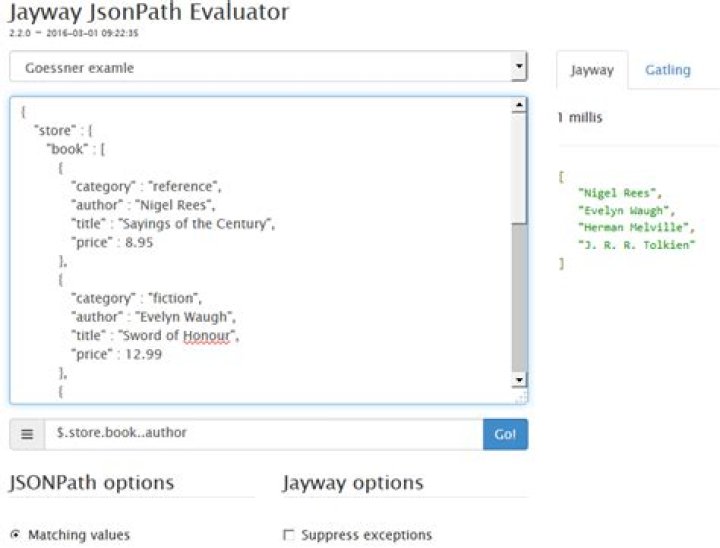
Task: Select the Matching values radio button
Action: click(15, 535)
